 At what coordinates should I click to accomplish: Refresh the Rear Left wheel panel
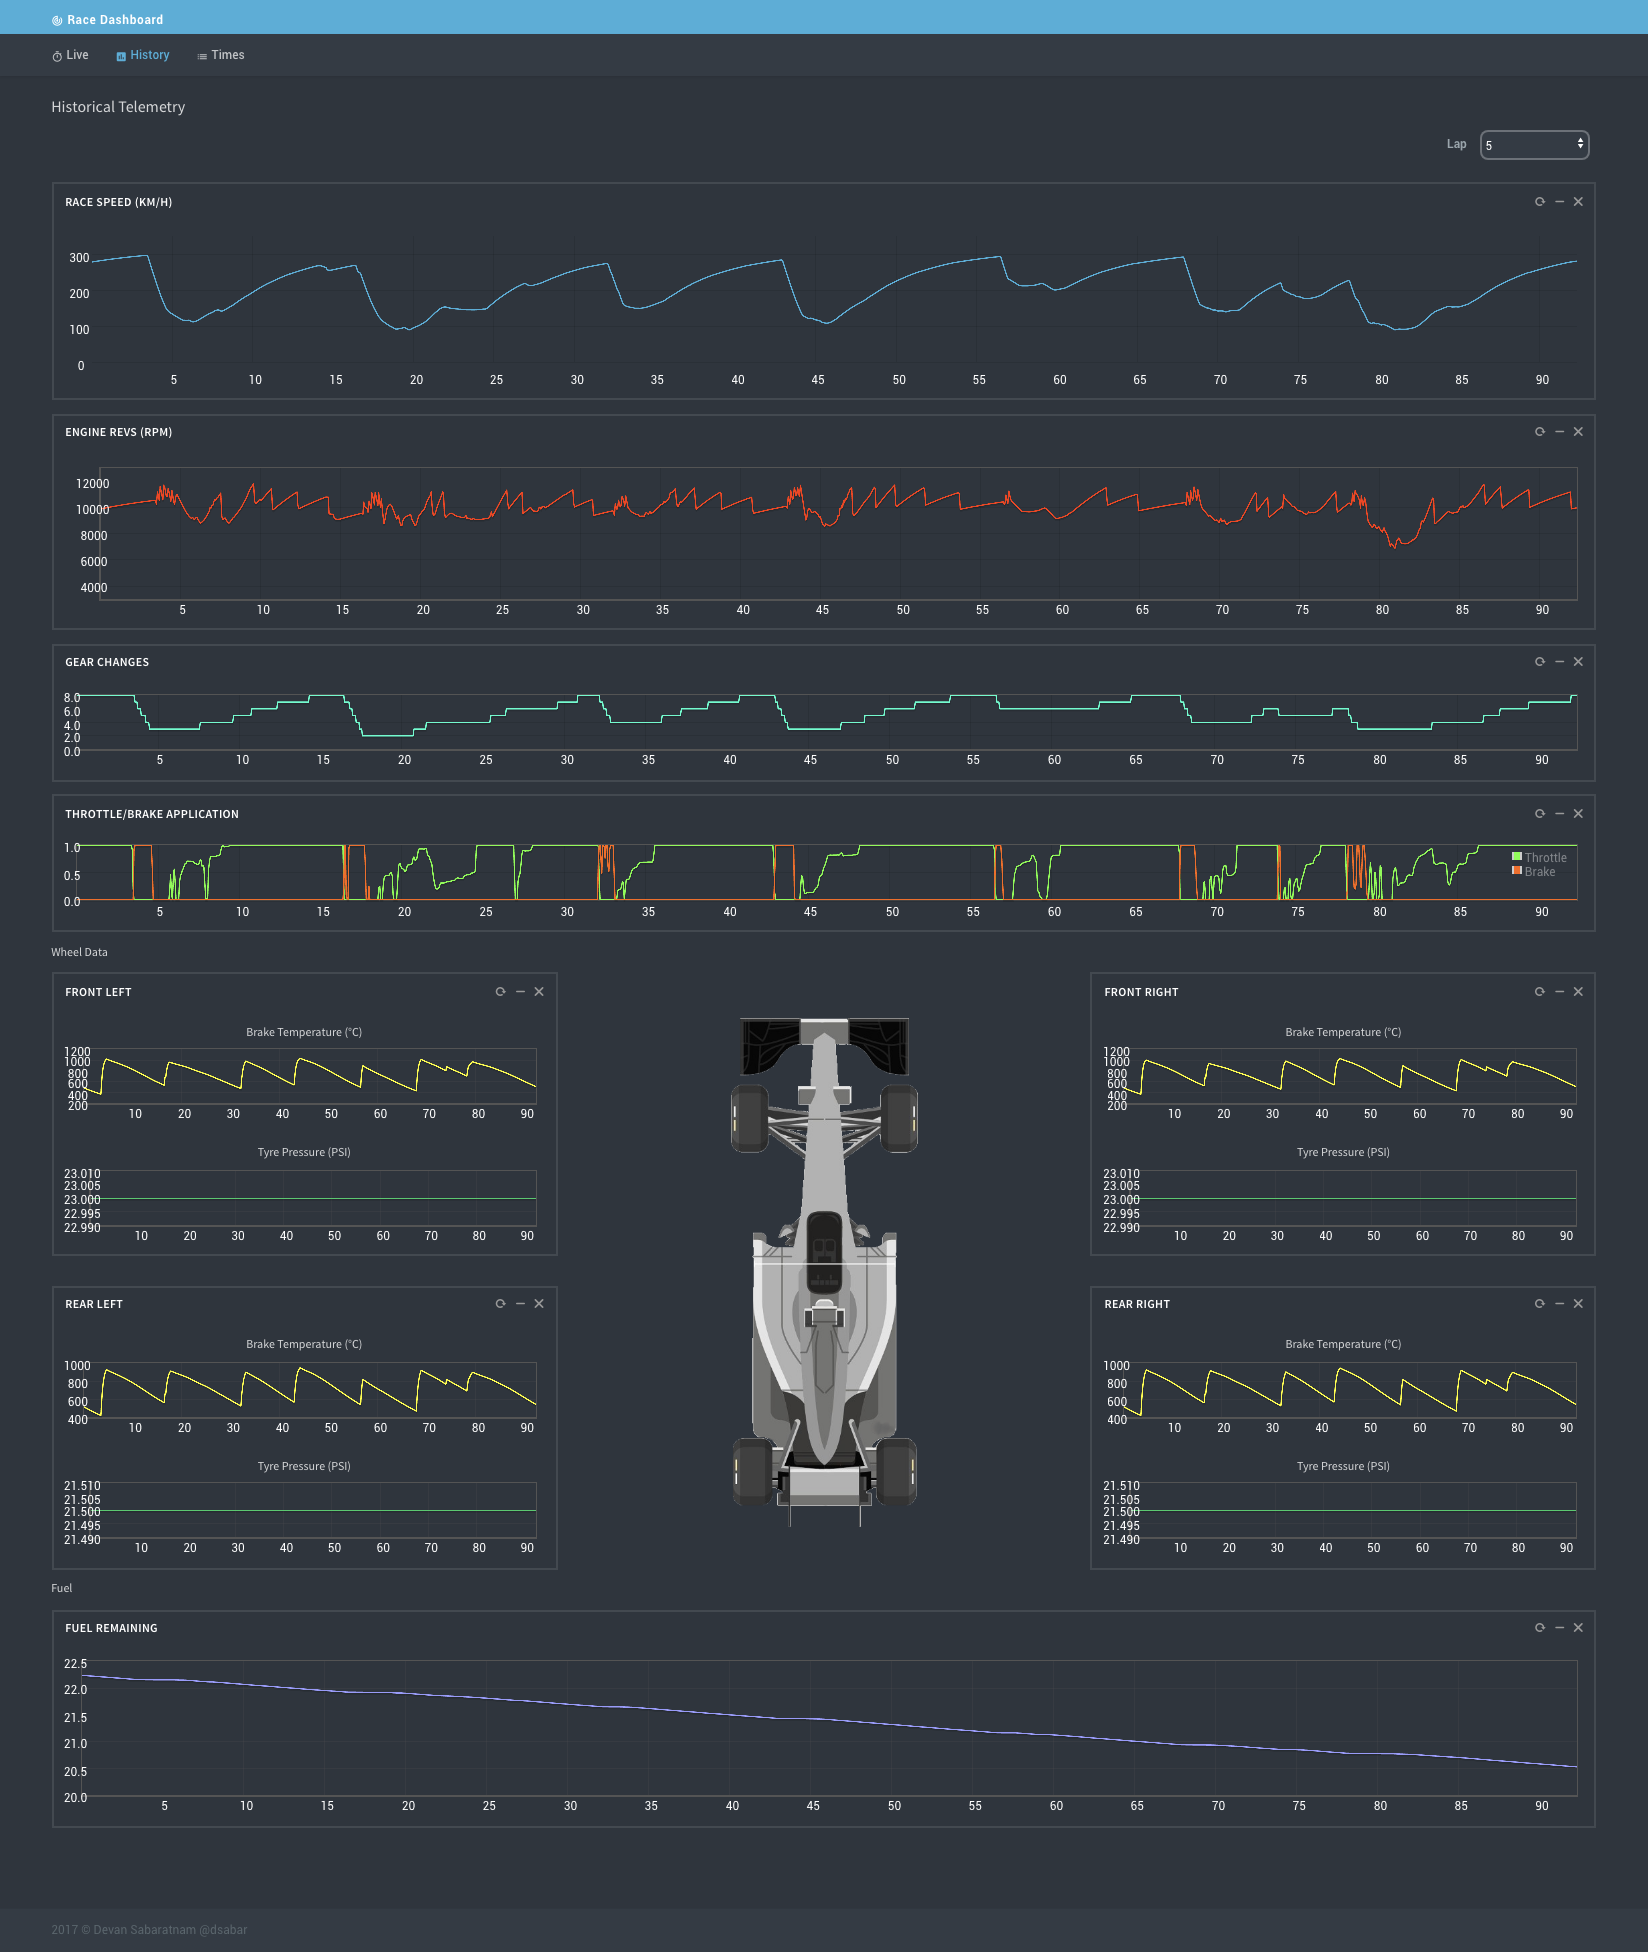coord(501,1304)
